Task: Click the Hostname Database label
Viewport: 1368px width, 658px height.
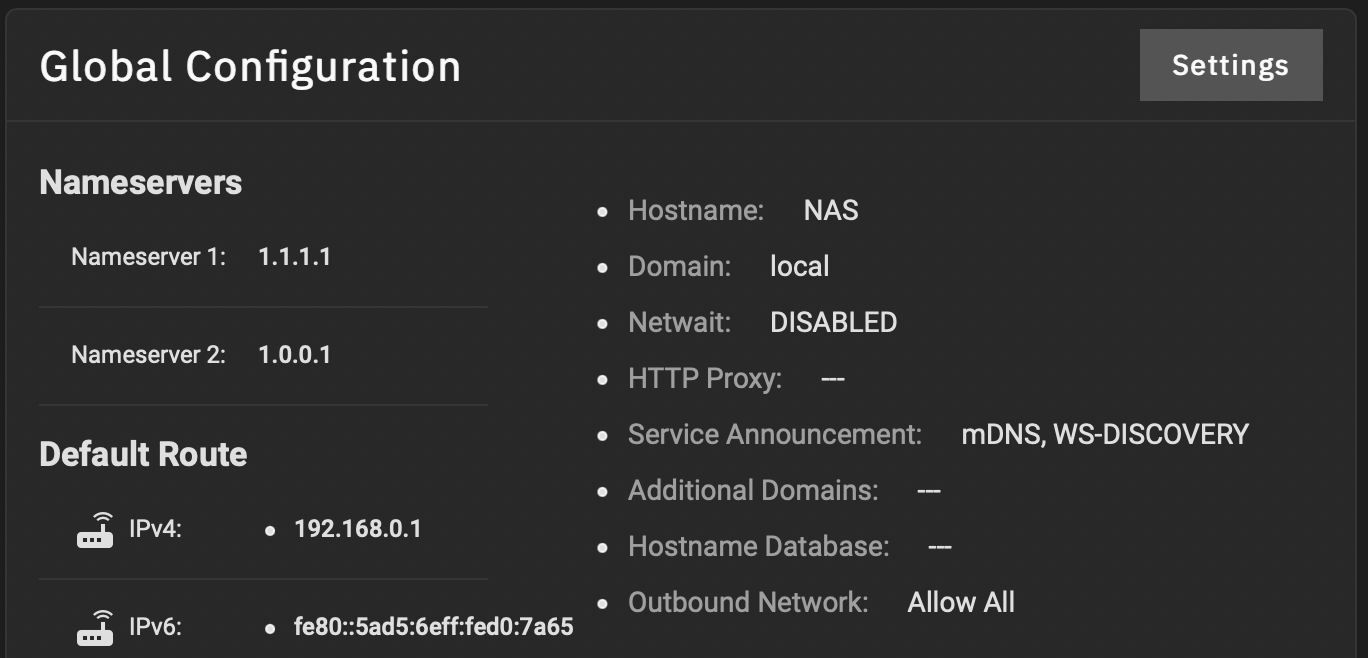Action: (x=758, y=547)
